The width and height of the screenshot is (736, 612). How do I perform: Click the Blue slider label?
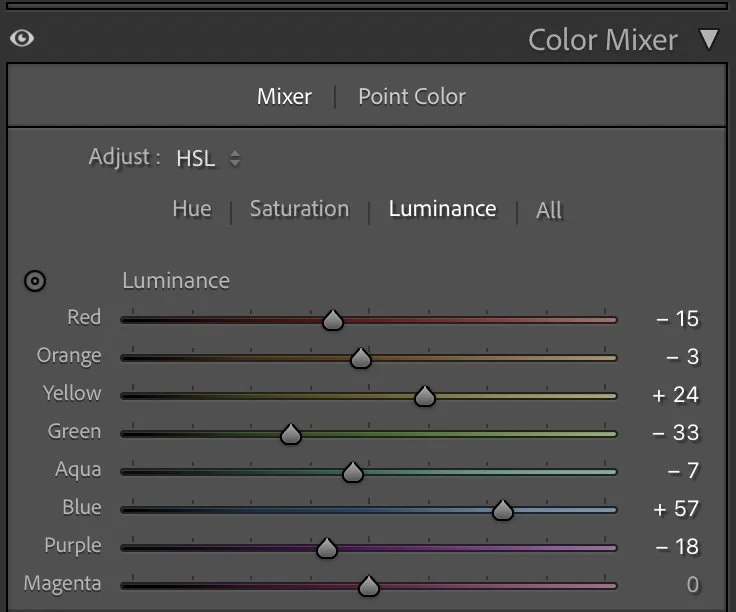click(82, 507)
